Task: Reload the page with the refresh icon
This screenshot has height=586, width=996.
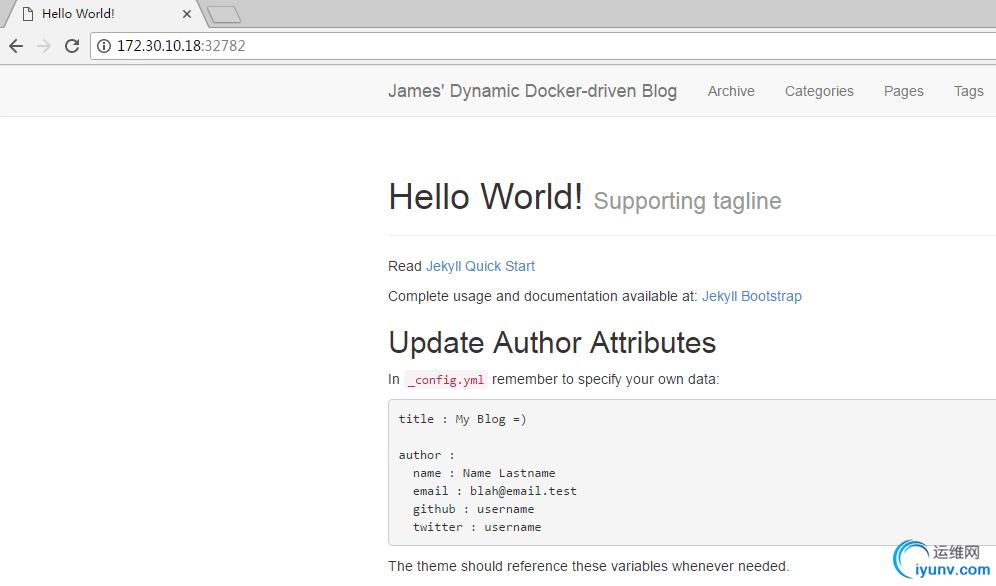Action: pyautogui.click(x=72, y=46)
